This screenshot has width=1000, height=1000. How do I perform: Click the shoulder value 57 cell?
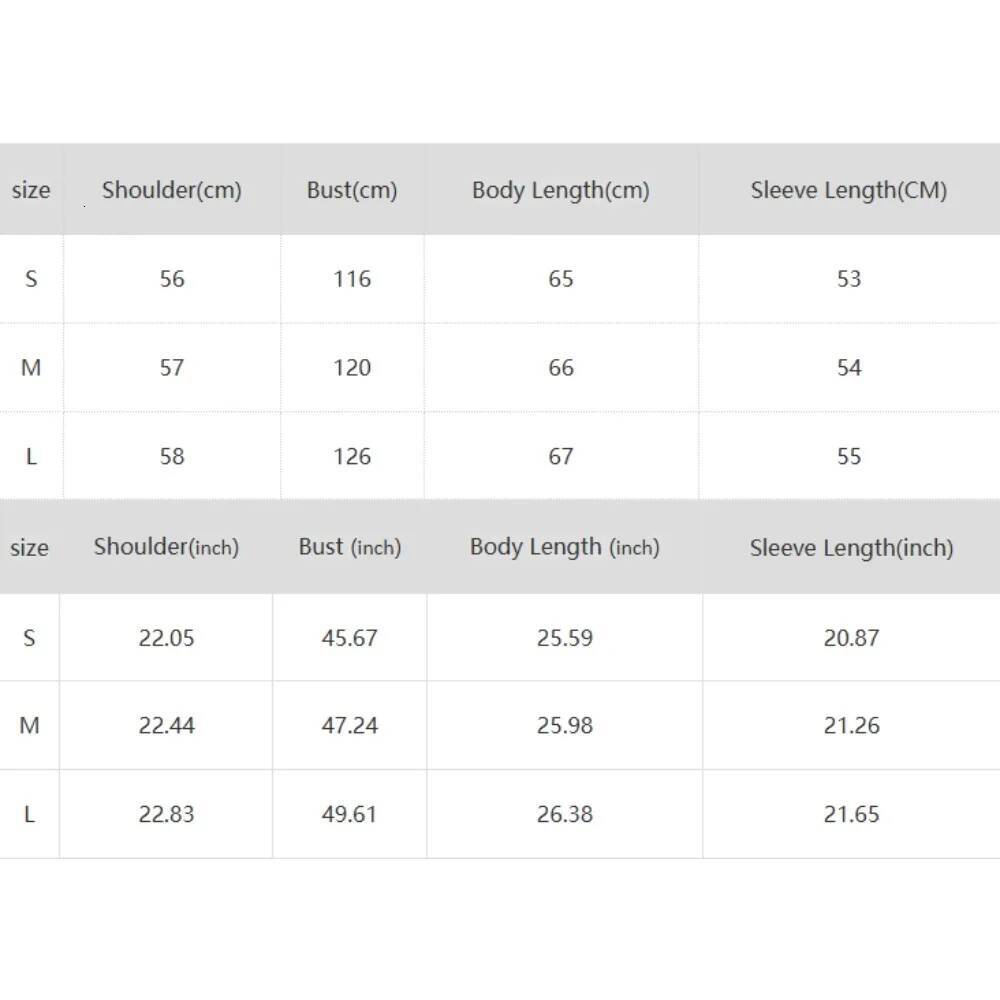pos(172,368)
